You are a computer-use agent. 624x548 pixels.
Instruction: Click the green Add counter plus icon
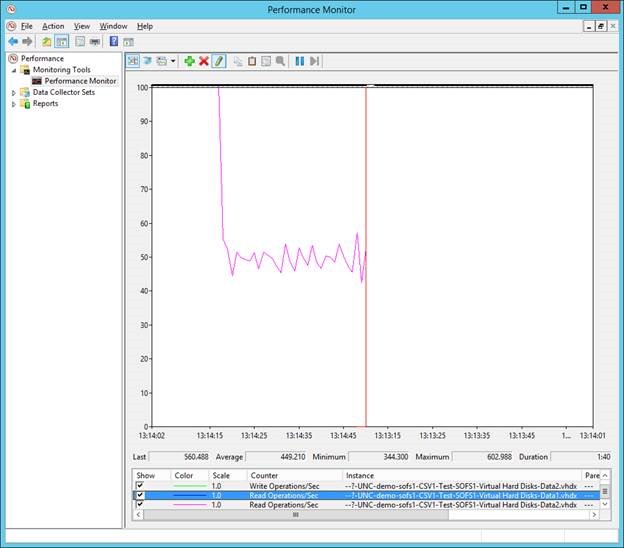coord(190,61)
